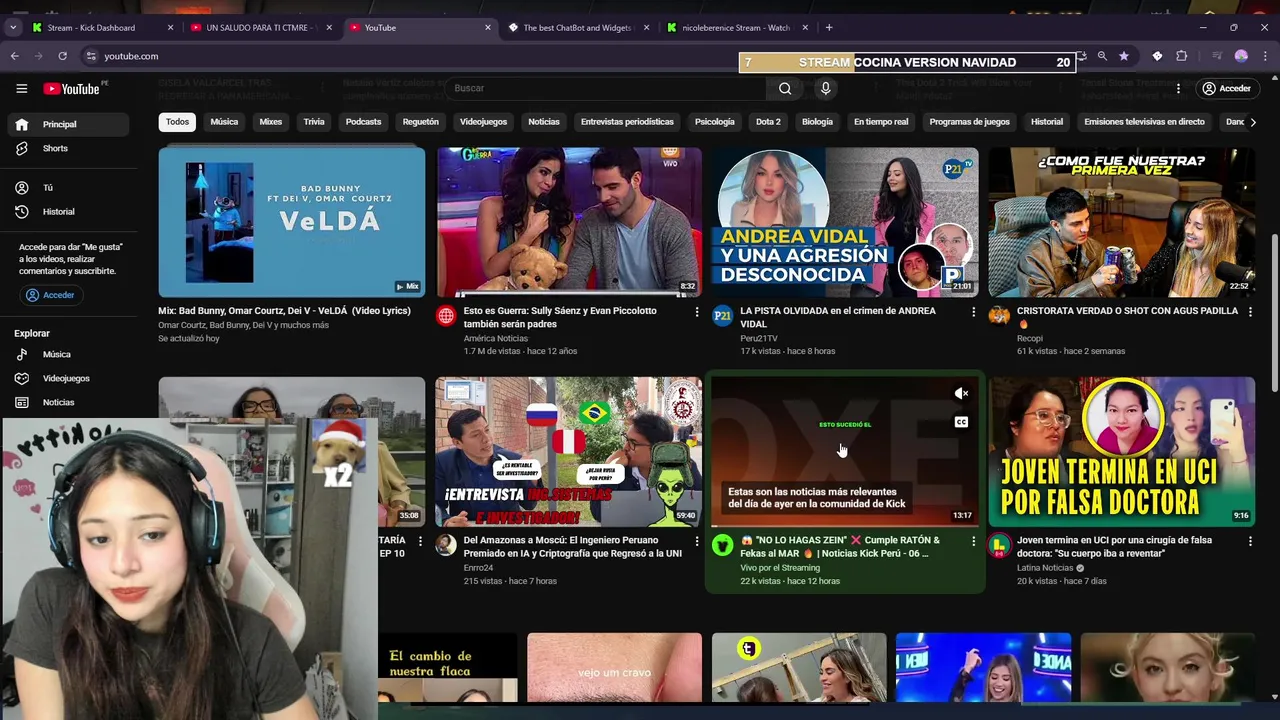Open Peru21TV channel avatar
The height and width of the screenshot is (720, 1280).
pos(722,316)
